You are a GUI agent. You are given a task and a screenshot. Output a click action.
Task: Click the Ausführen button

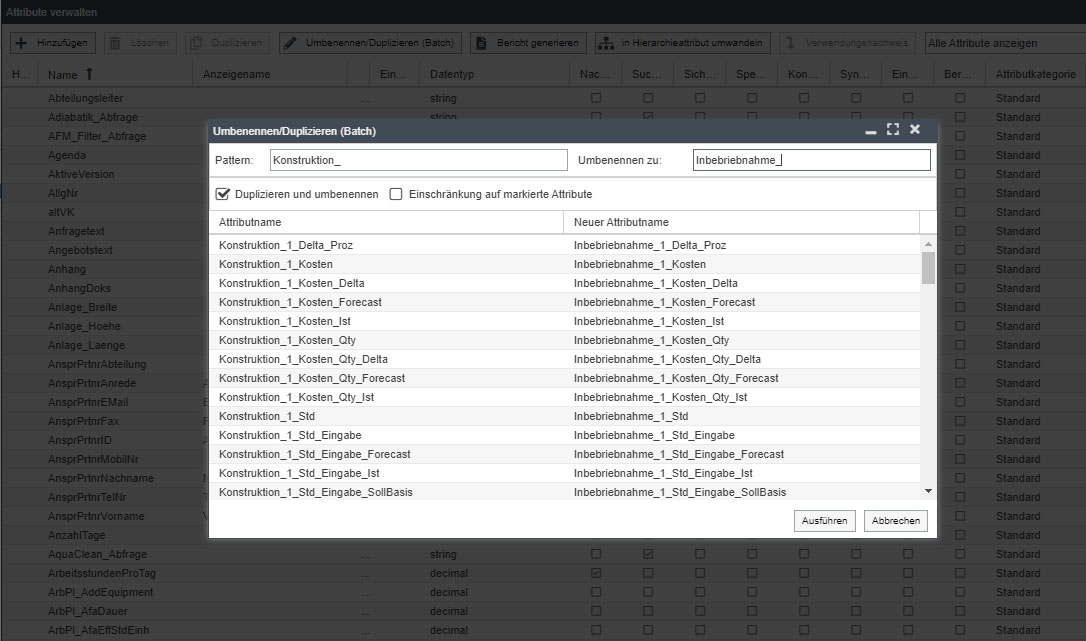point(824,520)
